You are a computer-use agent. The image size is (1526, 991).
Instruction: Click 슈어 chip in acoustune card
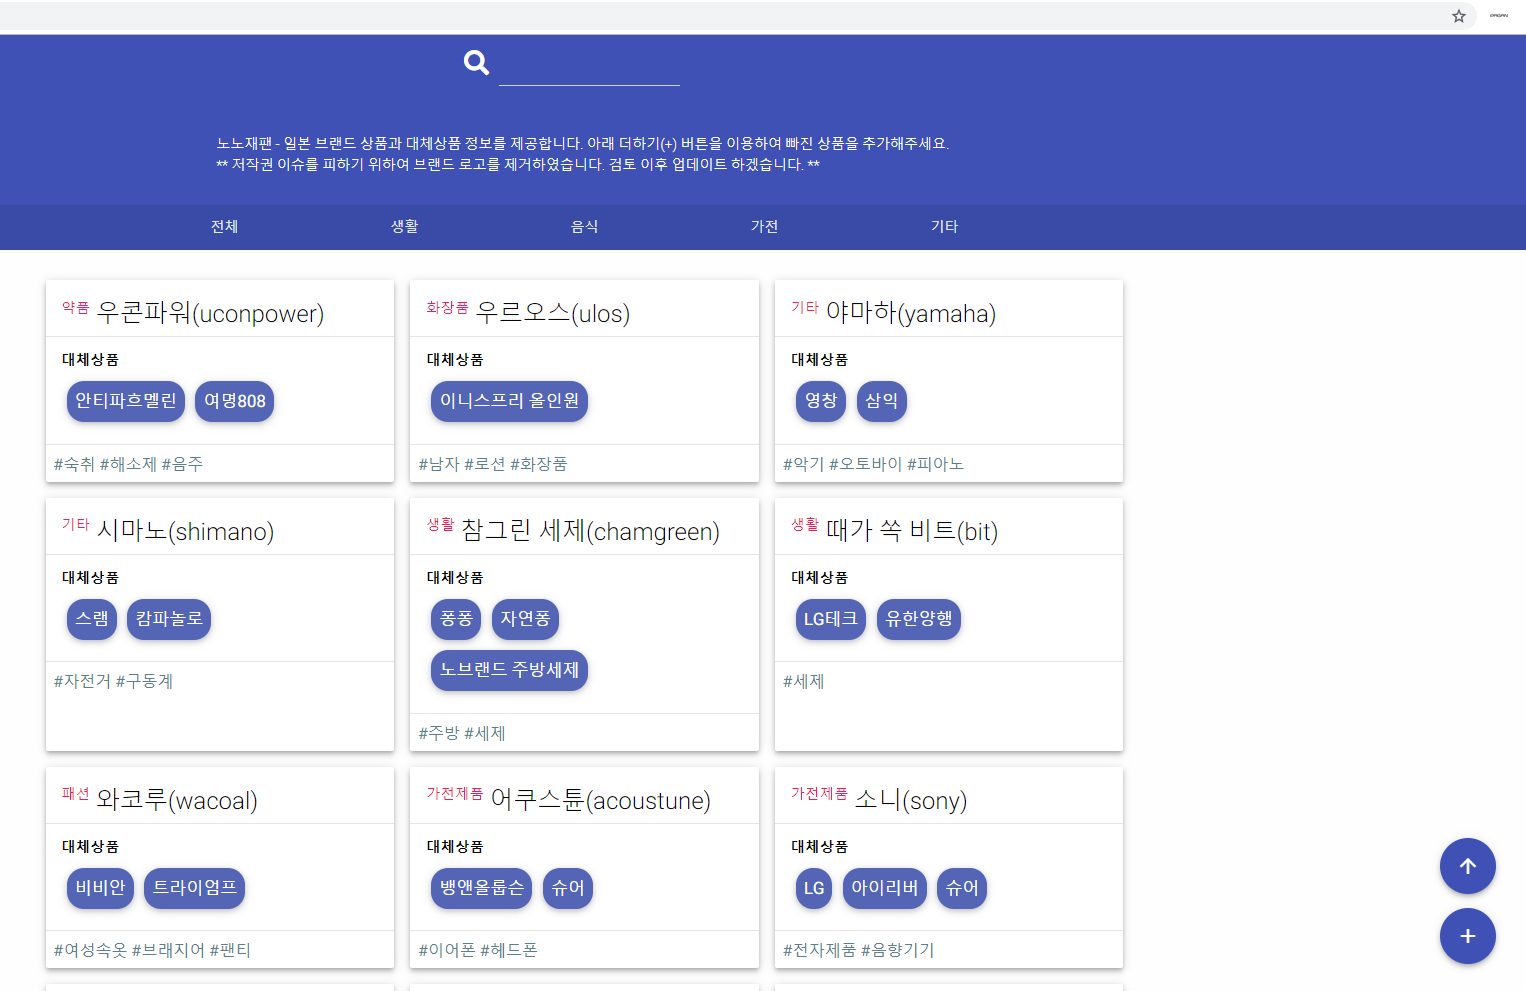coord(568,888)
